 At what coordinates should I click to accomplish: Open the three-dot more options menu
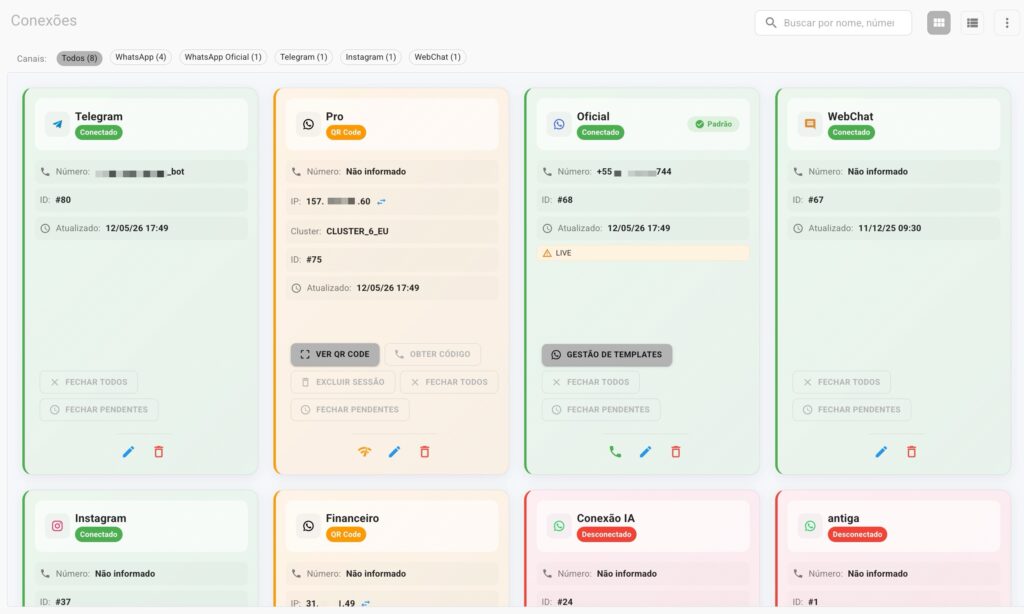point(1006,23)
